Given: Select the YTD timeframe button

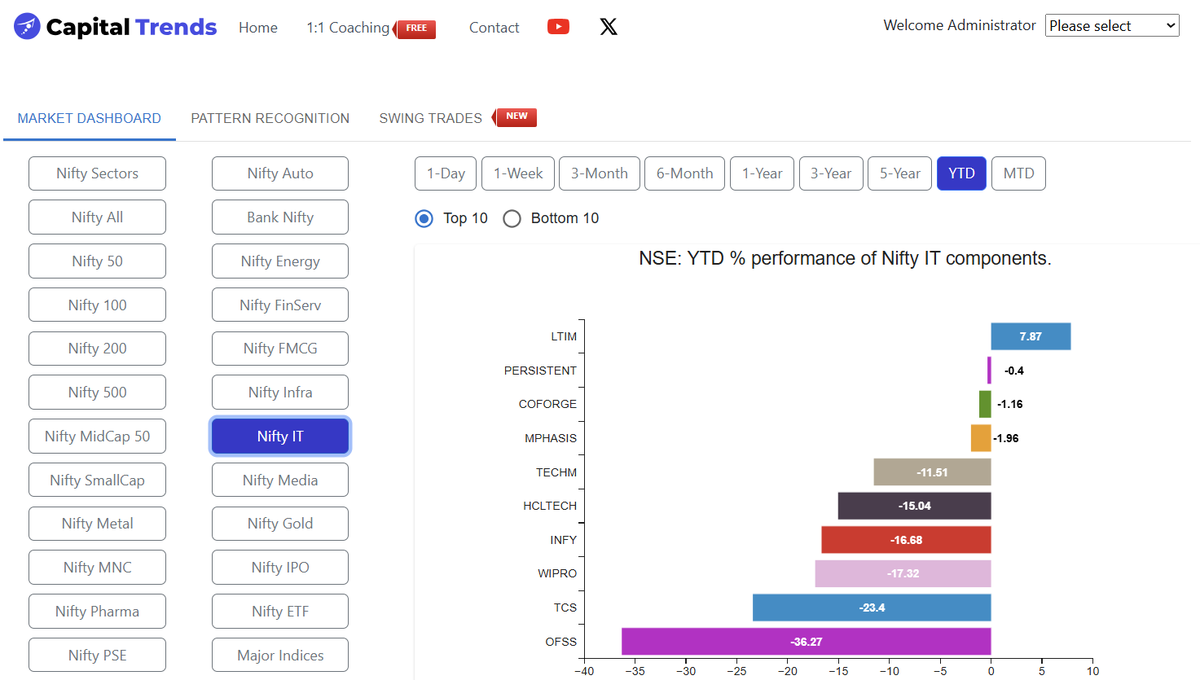Looking at the screenshot, I should click(x=962, y=173).
